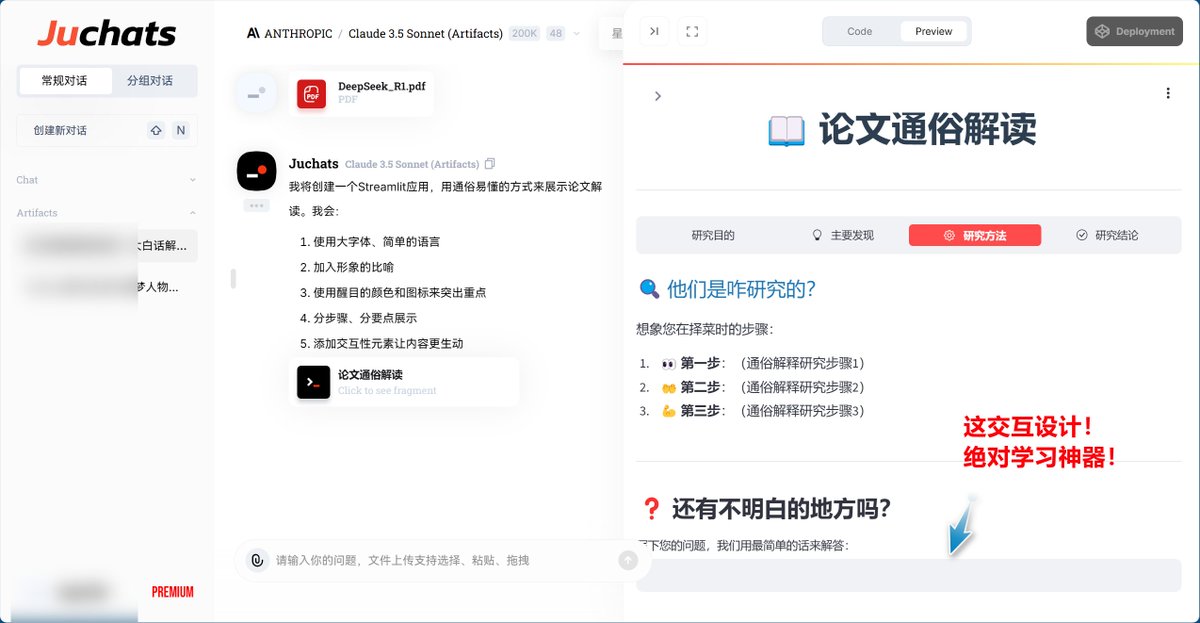Viewport: 1200px width, 623px height.
Task: Click the user avatar bubble
Action: pyautogui.click(x=257, y=94)
